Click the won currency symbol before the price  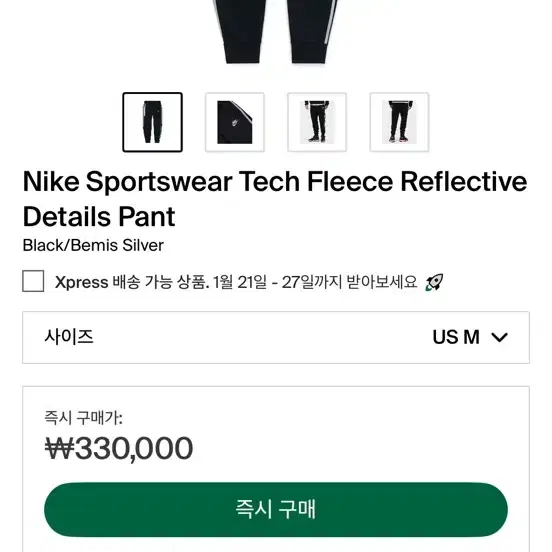click(59, 448)
